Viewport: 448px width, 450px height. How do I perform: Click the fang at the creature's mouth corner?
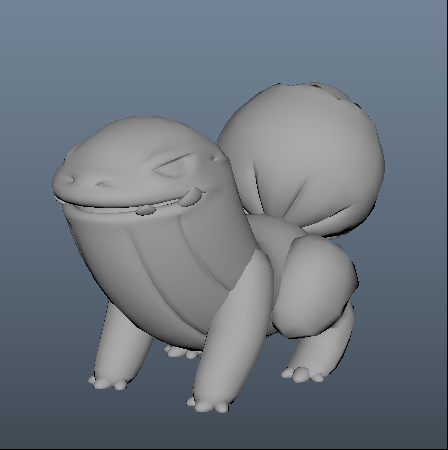191,197
